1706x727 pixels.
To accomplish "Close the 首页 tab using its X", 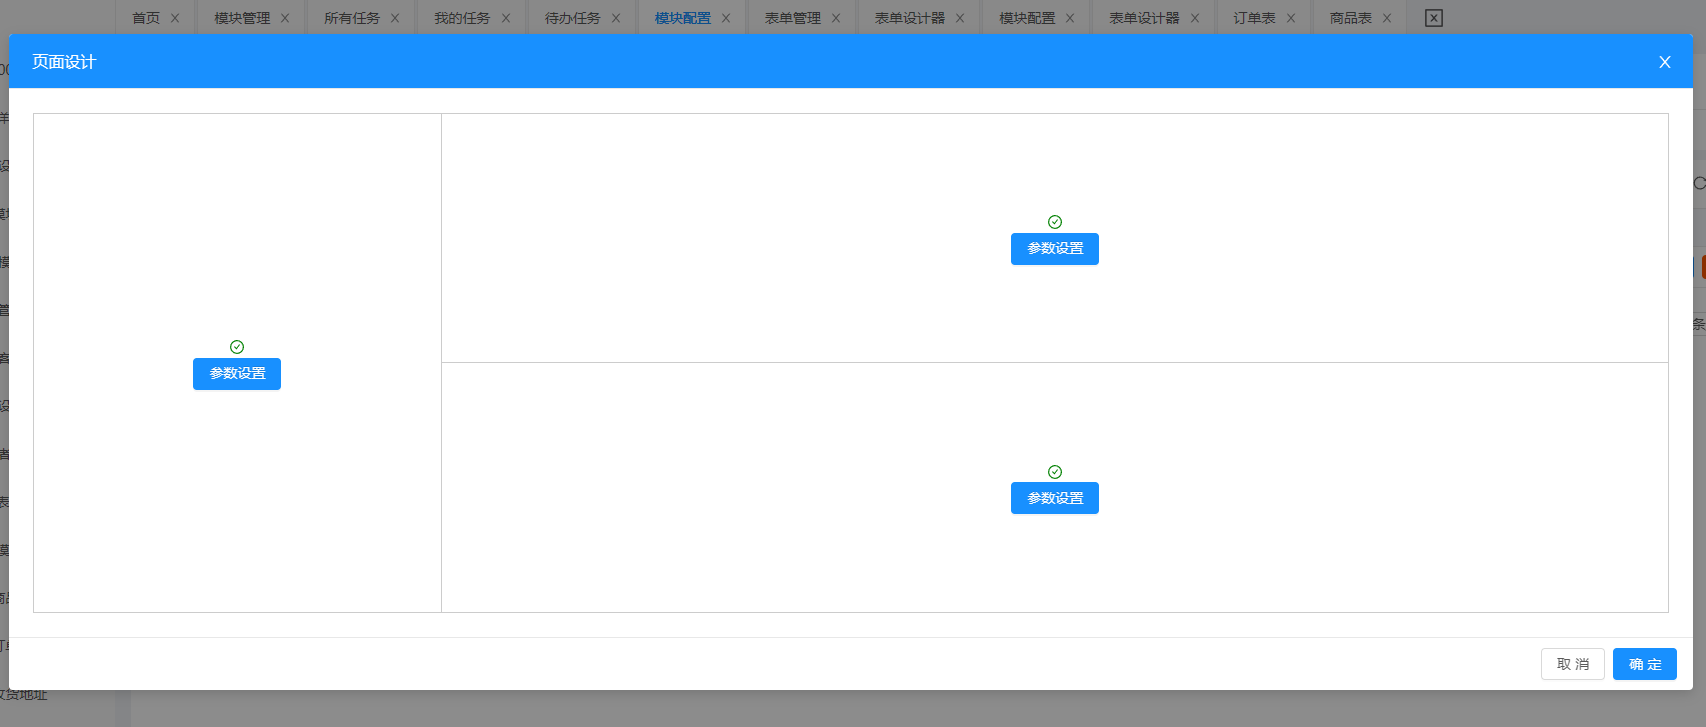I will pyautogui.click(x=175, y=18).
